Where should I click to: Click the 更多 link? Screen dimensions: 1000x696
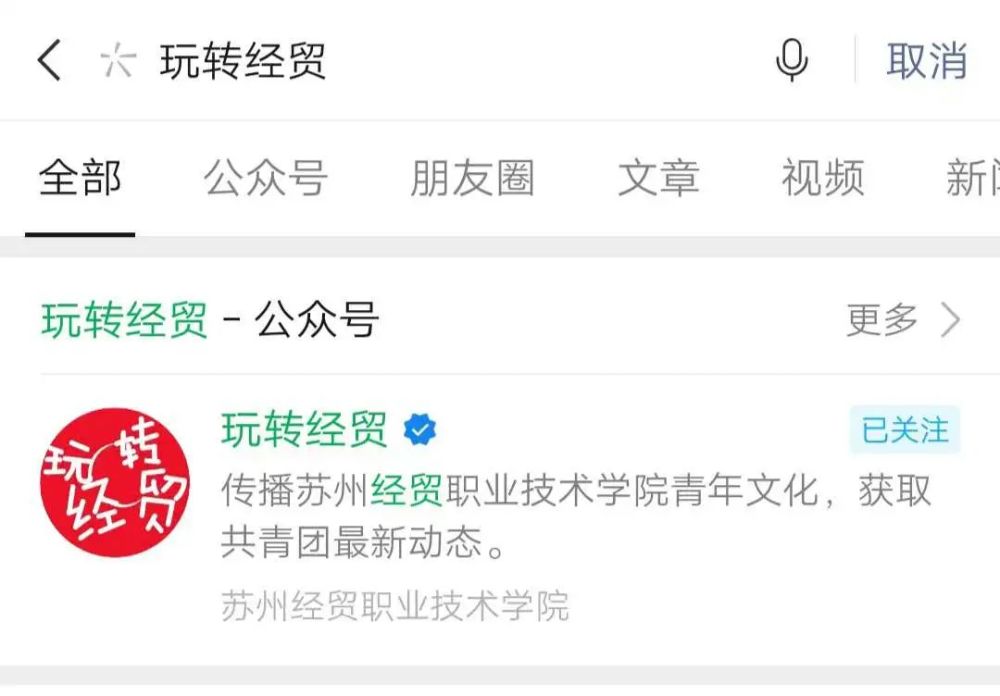(882, 320)
